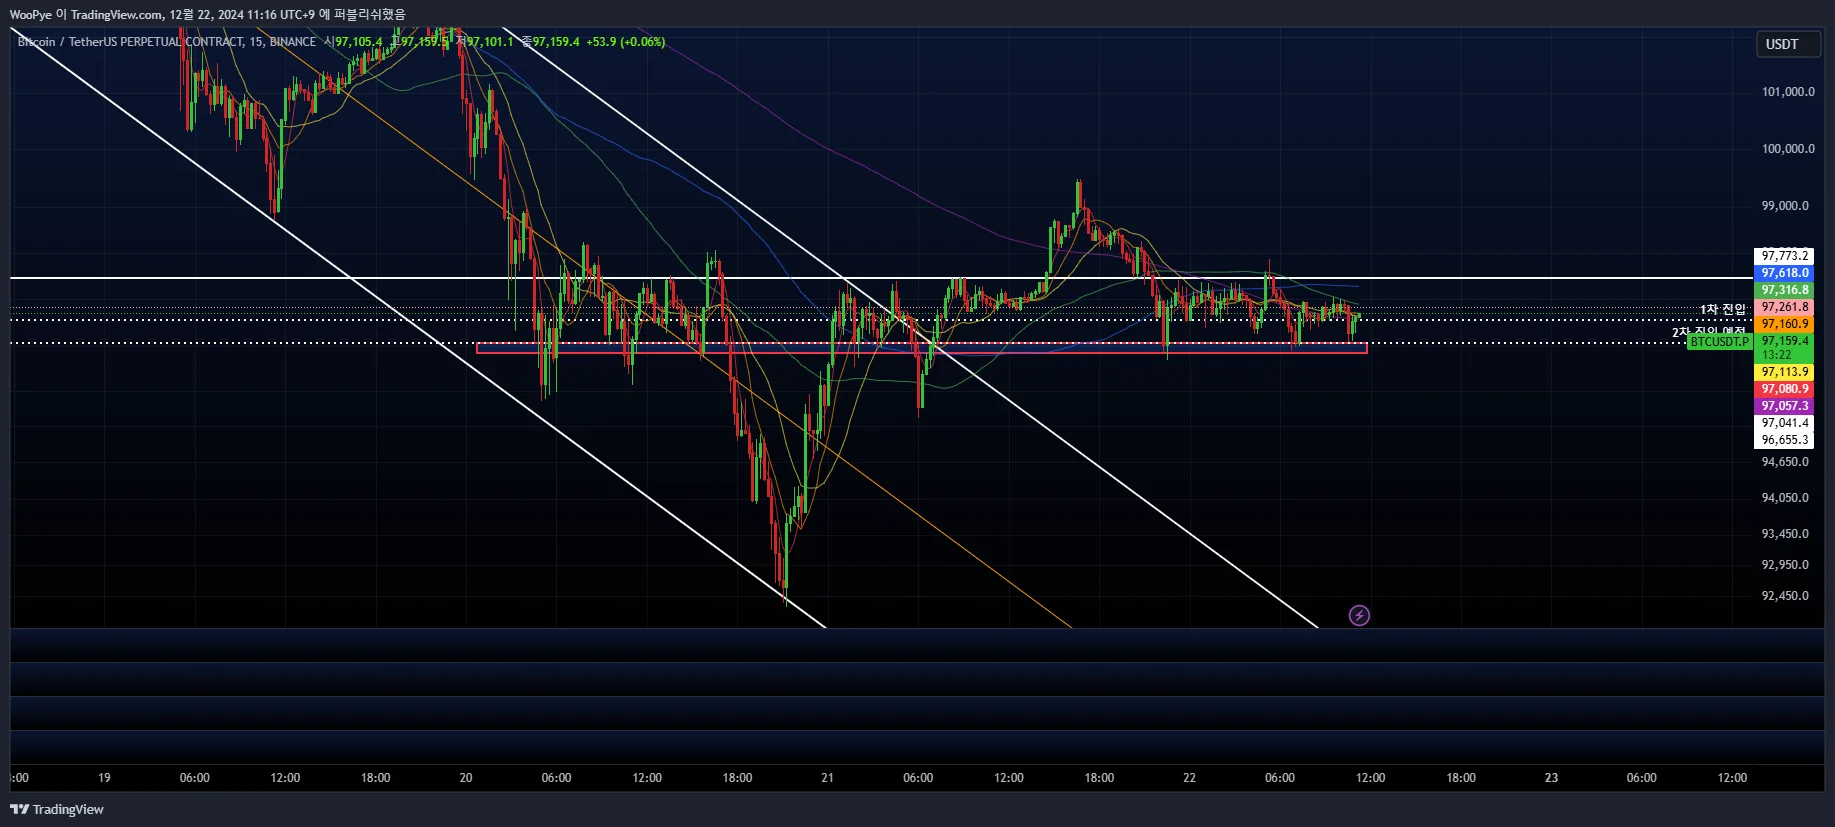Select the orange 97,160.9 price label
Image resolution: width=1835 pixels, height=827 pixels.
[x=1784, y=324]
